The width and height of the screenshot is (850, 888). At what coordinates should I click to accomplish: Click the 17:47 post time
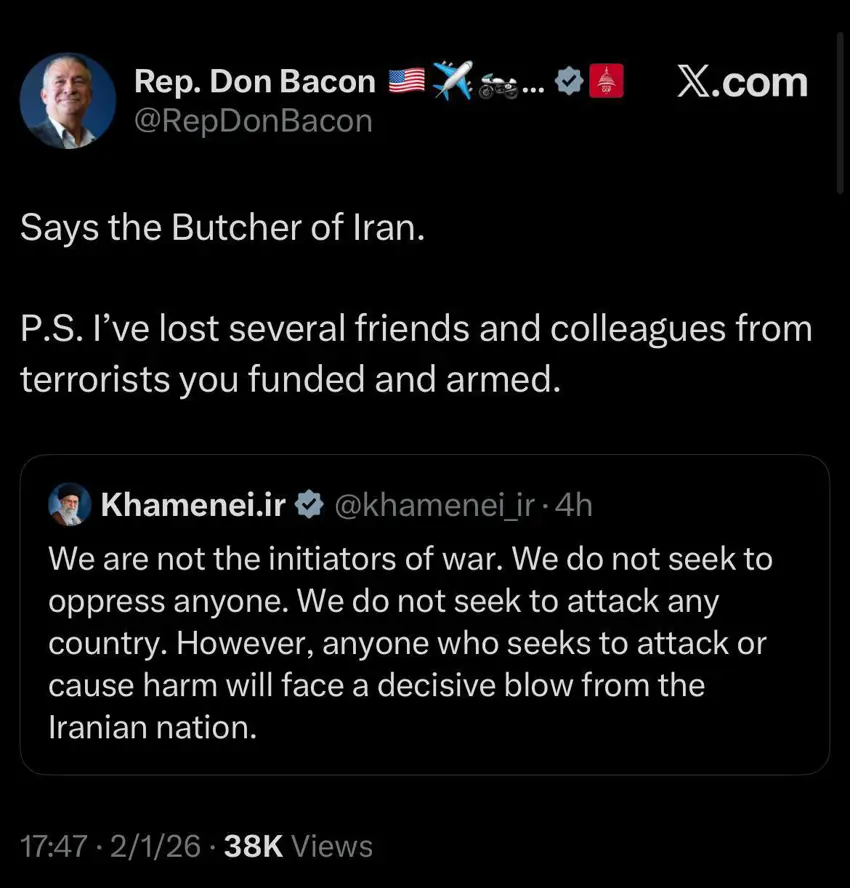(51, 846)
